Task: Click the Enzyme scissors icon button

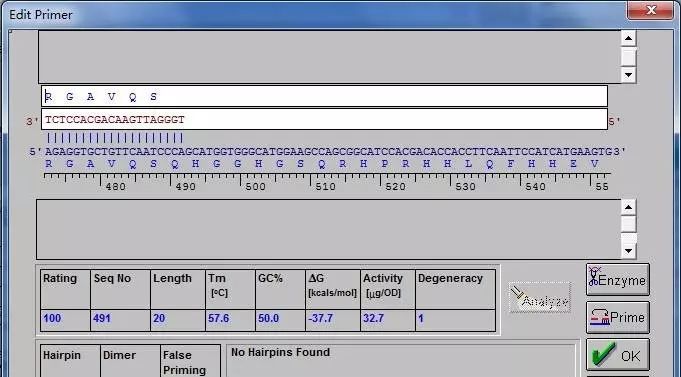Action: coord(618,280)
